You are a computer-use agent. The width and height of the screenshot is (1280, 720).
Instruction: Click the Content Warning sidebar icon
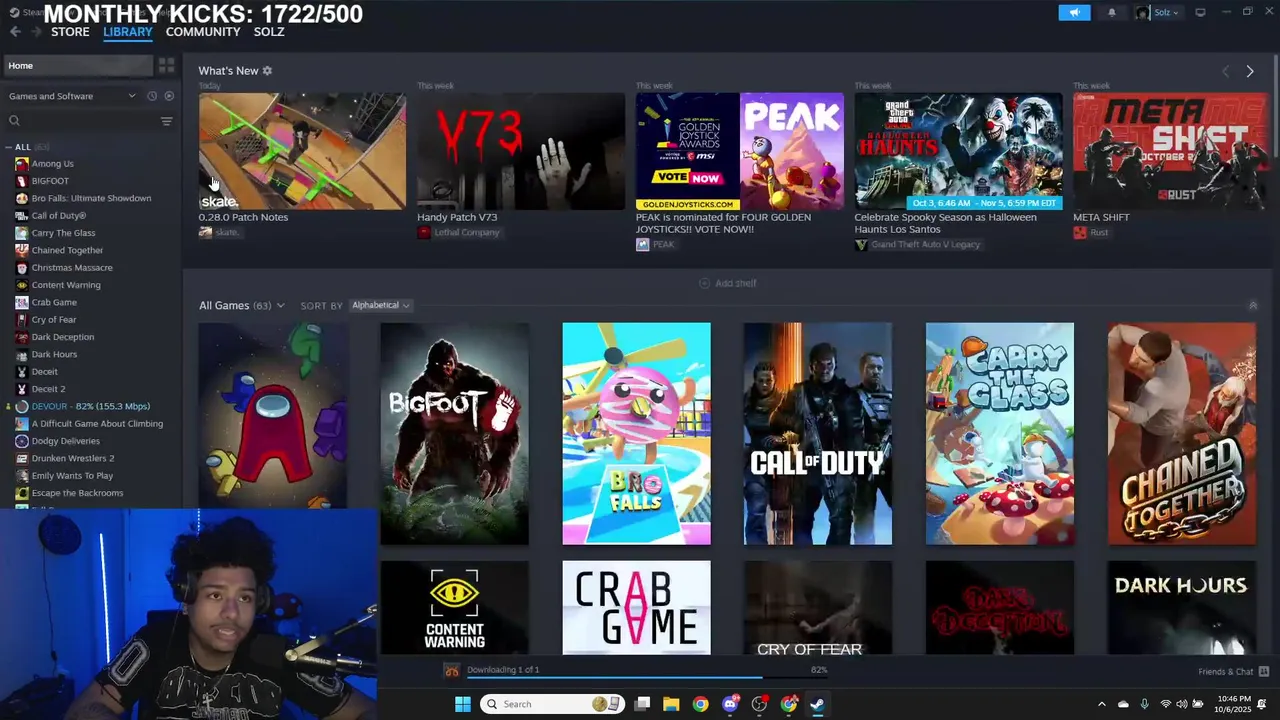[x=22, y=285]
